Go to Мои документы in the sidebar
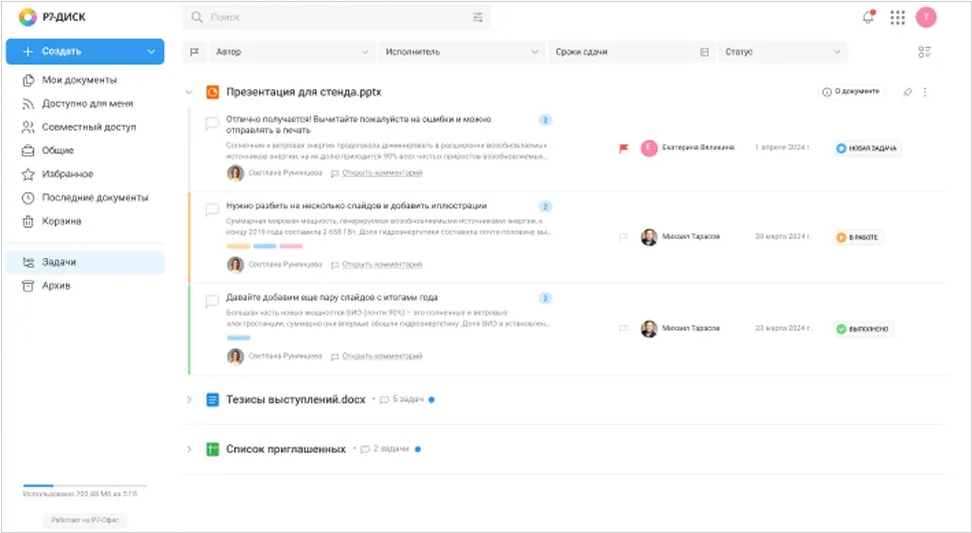Screen dimensions: 972x533 point(79,80)
